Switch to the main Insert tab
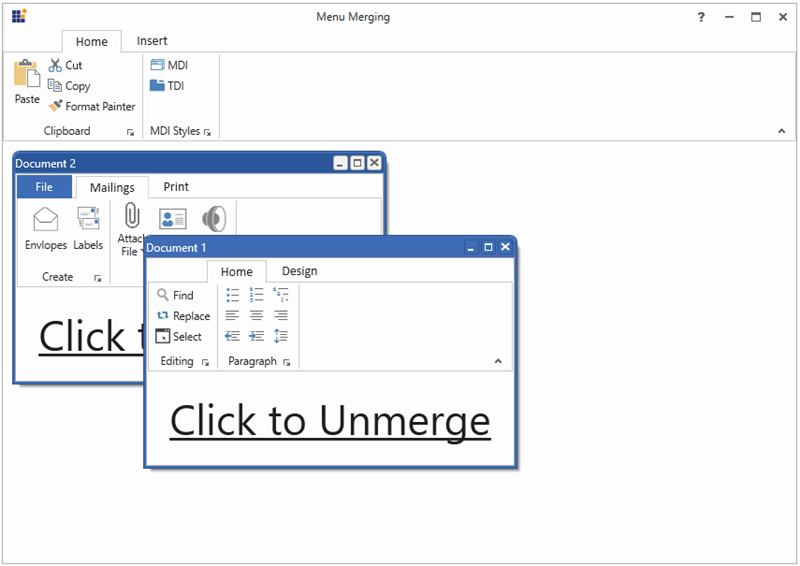Screen dimensions: 800x566 pyautogui.click(x=152, y=41)
